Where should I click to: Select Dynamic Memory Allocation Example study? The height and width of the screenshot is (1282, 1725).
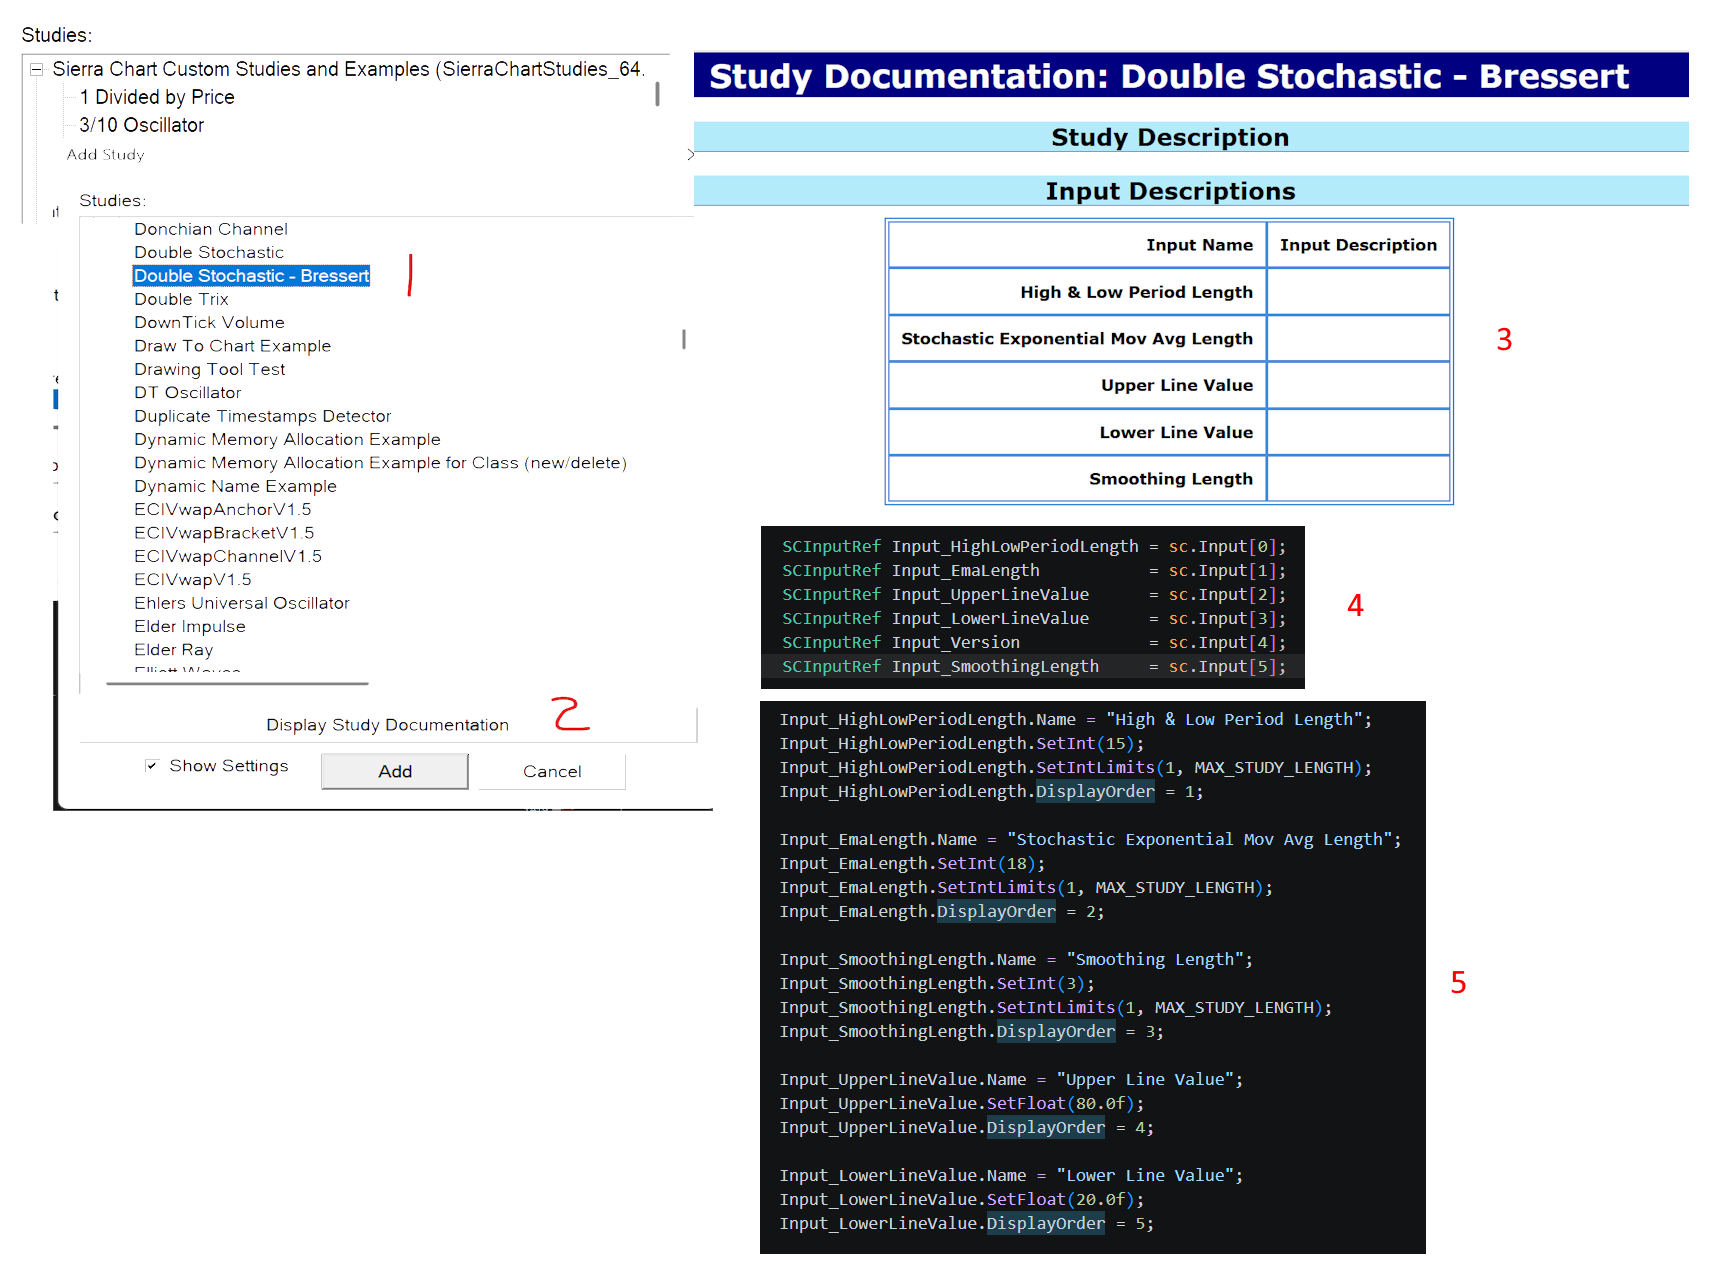point(287,439)
